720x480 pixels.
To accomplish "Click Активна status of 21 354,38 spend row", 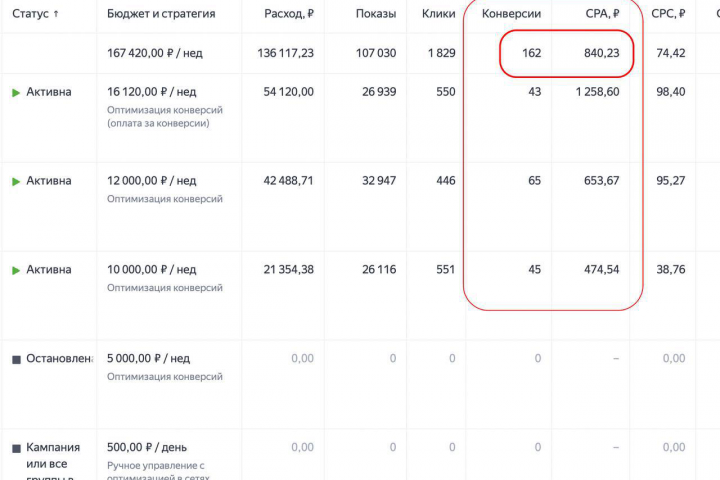I will [x=49, y=270].
